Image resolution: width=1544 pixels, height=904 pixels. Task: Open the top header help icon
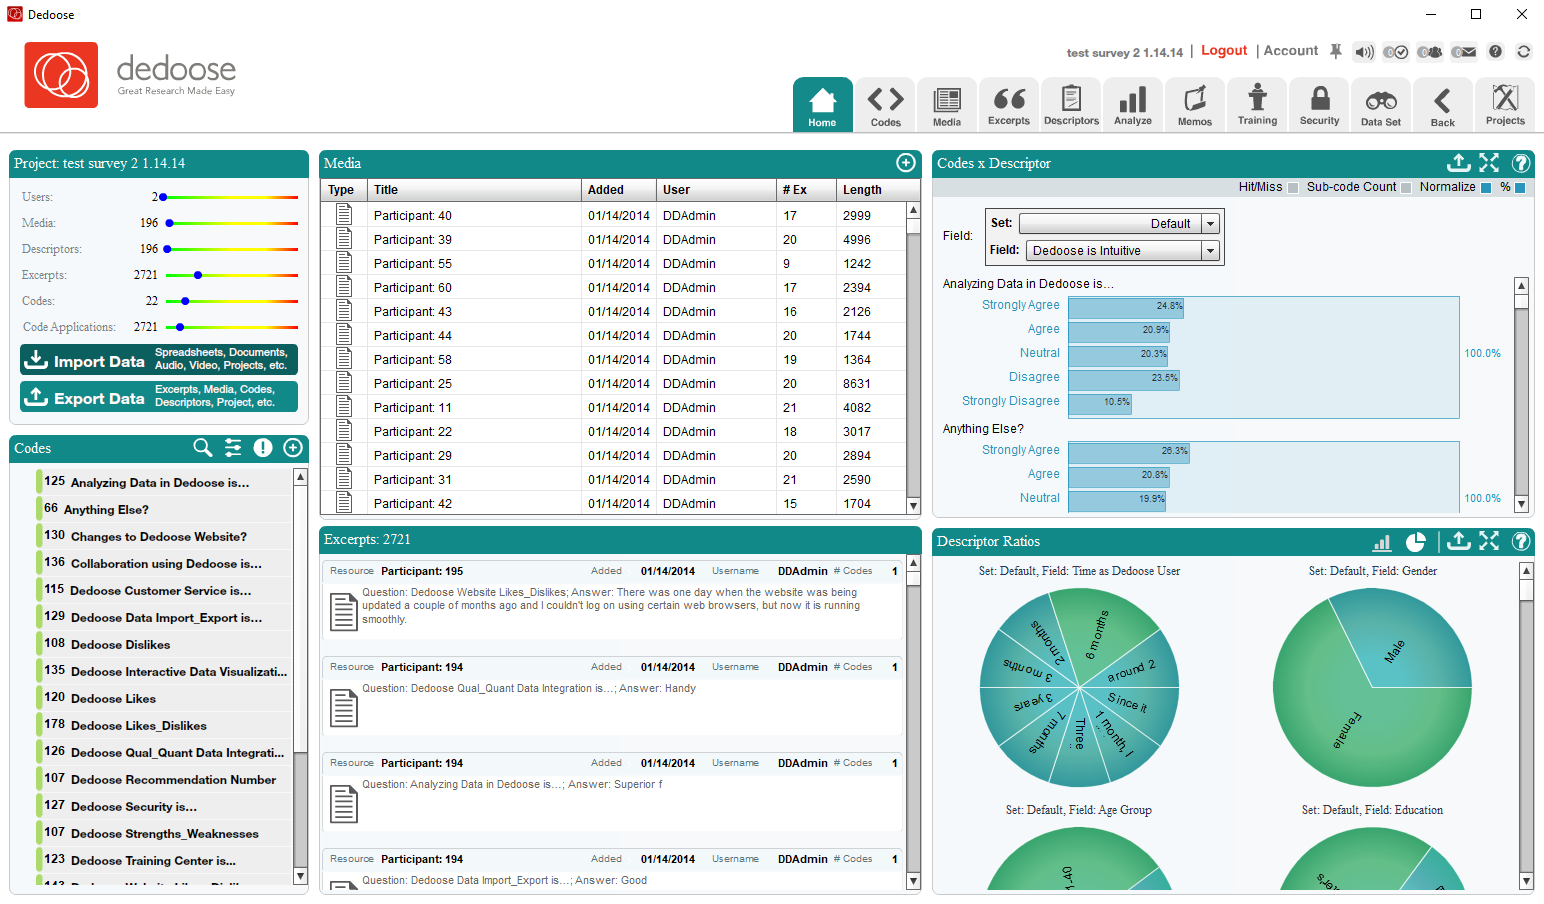pyautogui.click(x=1495, y=52)
